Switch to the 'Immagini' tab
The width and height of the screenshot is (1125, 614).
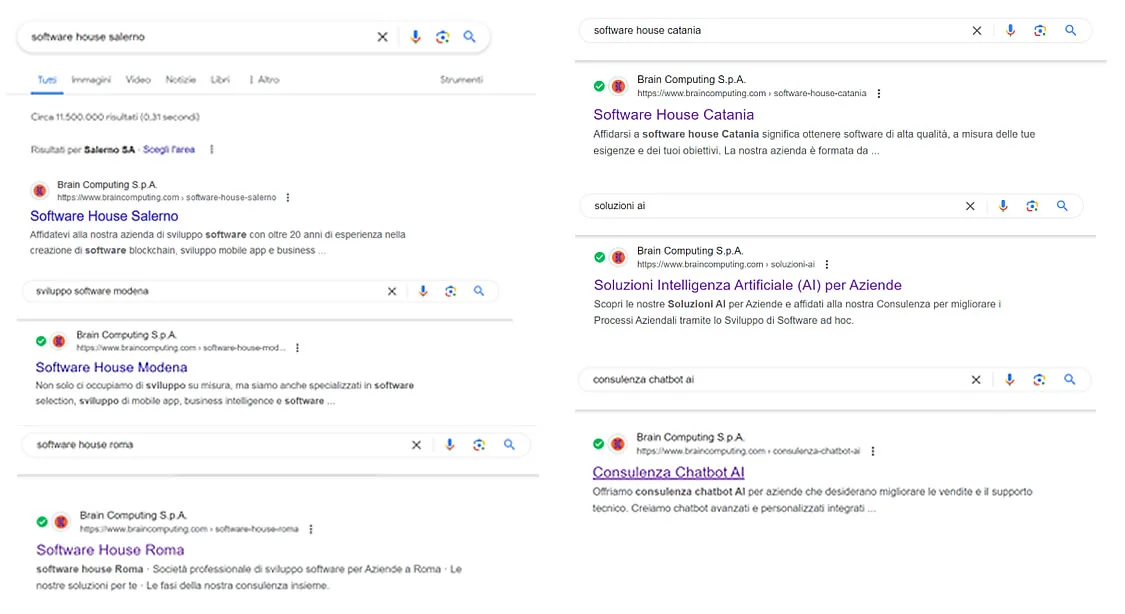coord(91,80)
